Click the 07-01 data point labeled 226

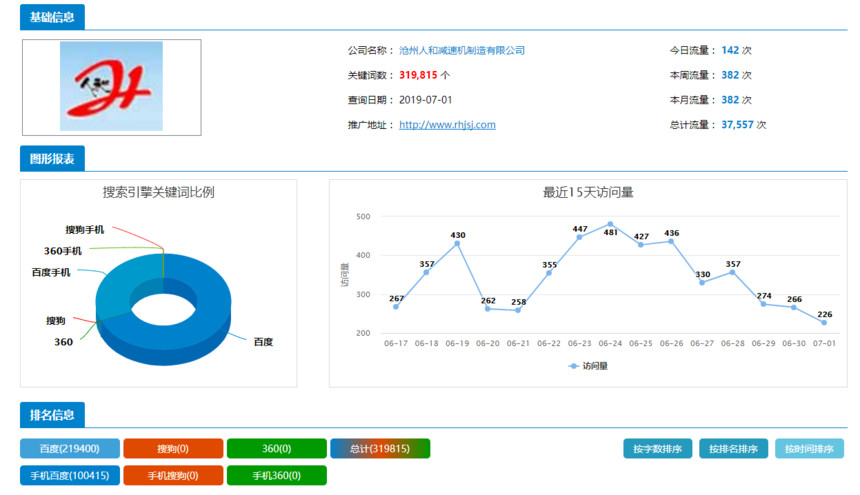[x=824, y=322]
